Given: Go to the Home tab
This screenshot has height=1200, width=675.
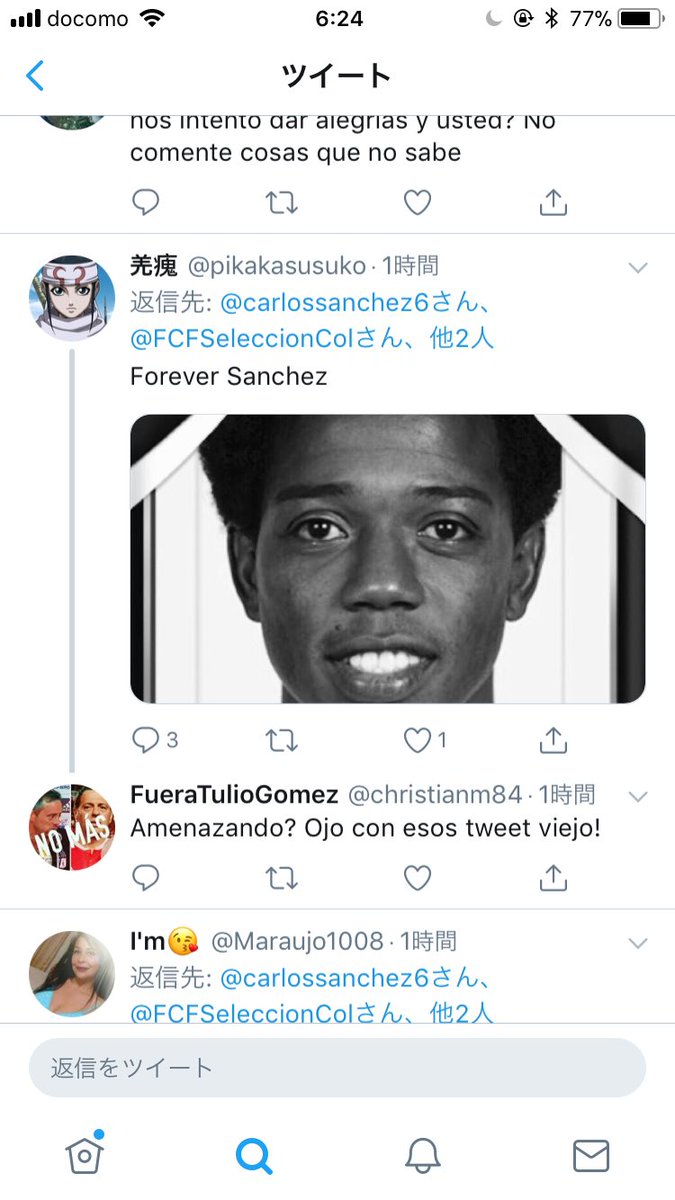Looking at the screenshot, I should 85,1154.
